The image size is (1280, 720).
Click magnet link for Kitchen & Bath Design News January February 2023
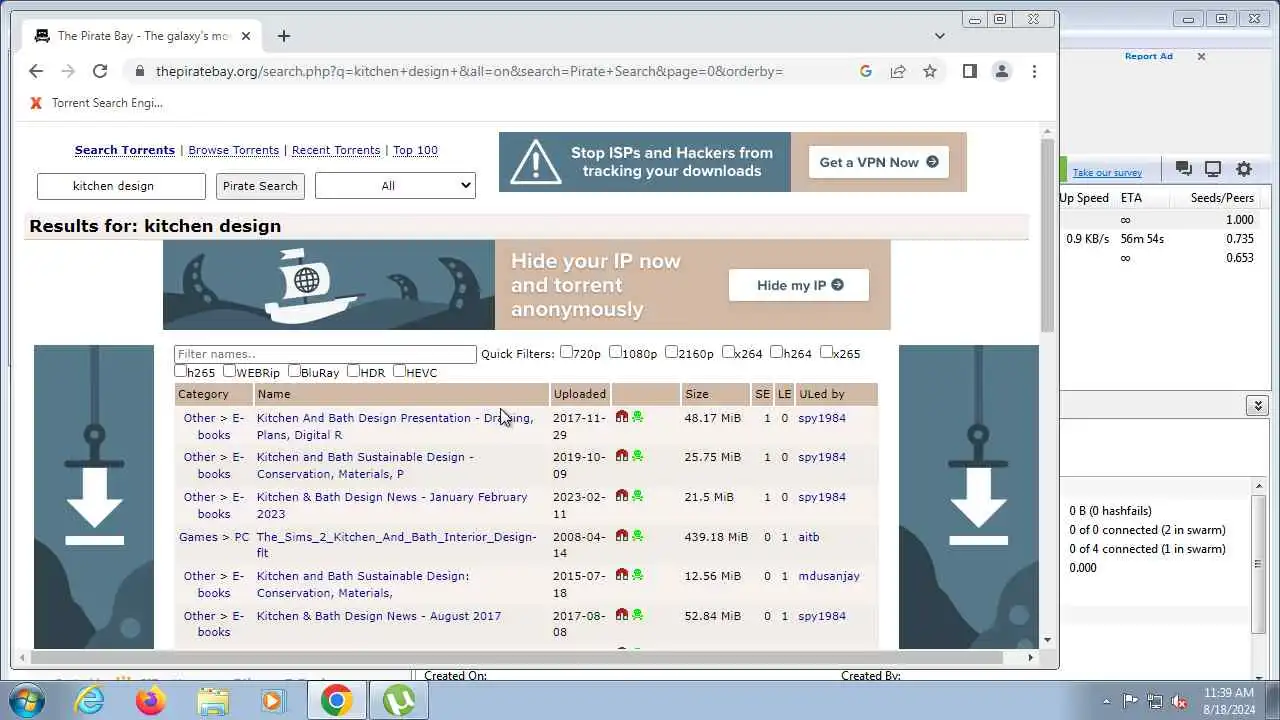622,496
